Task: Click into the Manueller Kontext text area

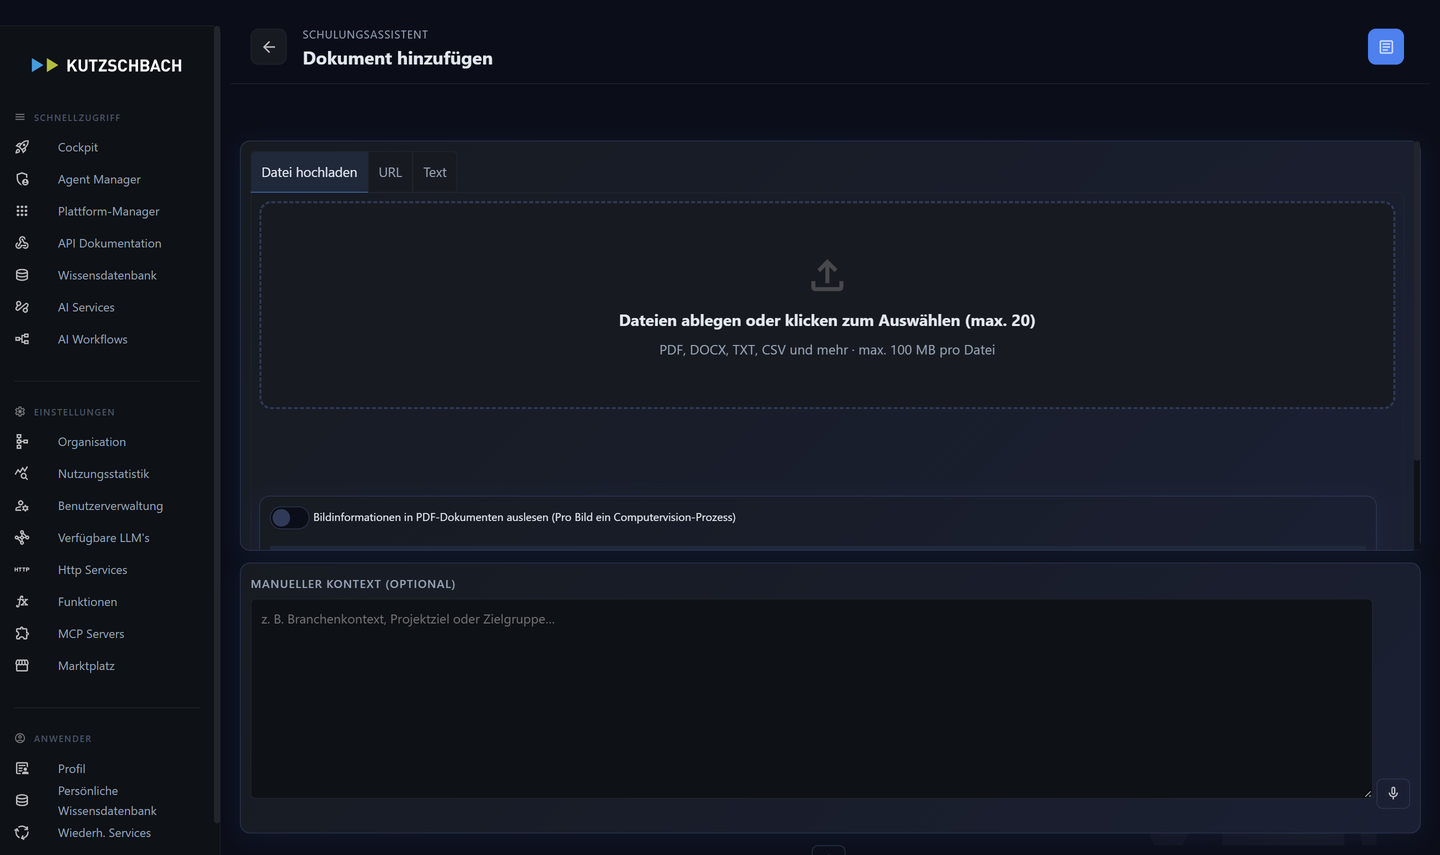Action: coord(811,698)
